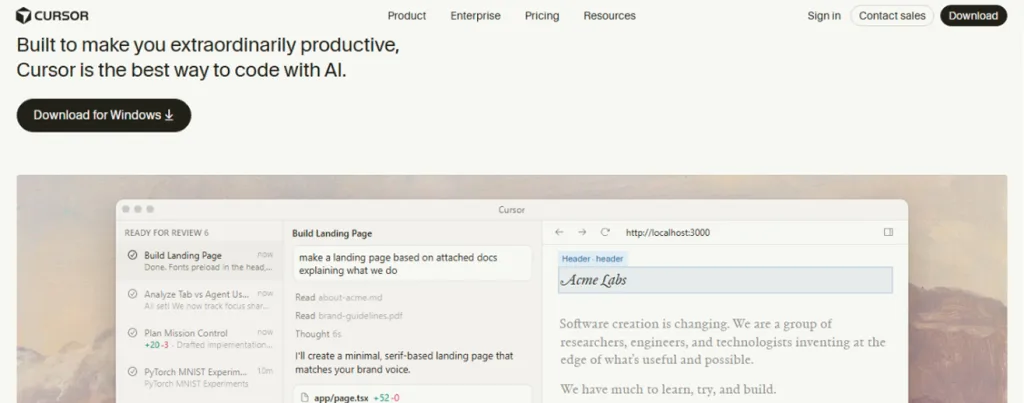Click the Read about-acme.md line

point(338,297)
